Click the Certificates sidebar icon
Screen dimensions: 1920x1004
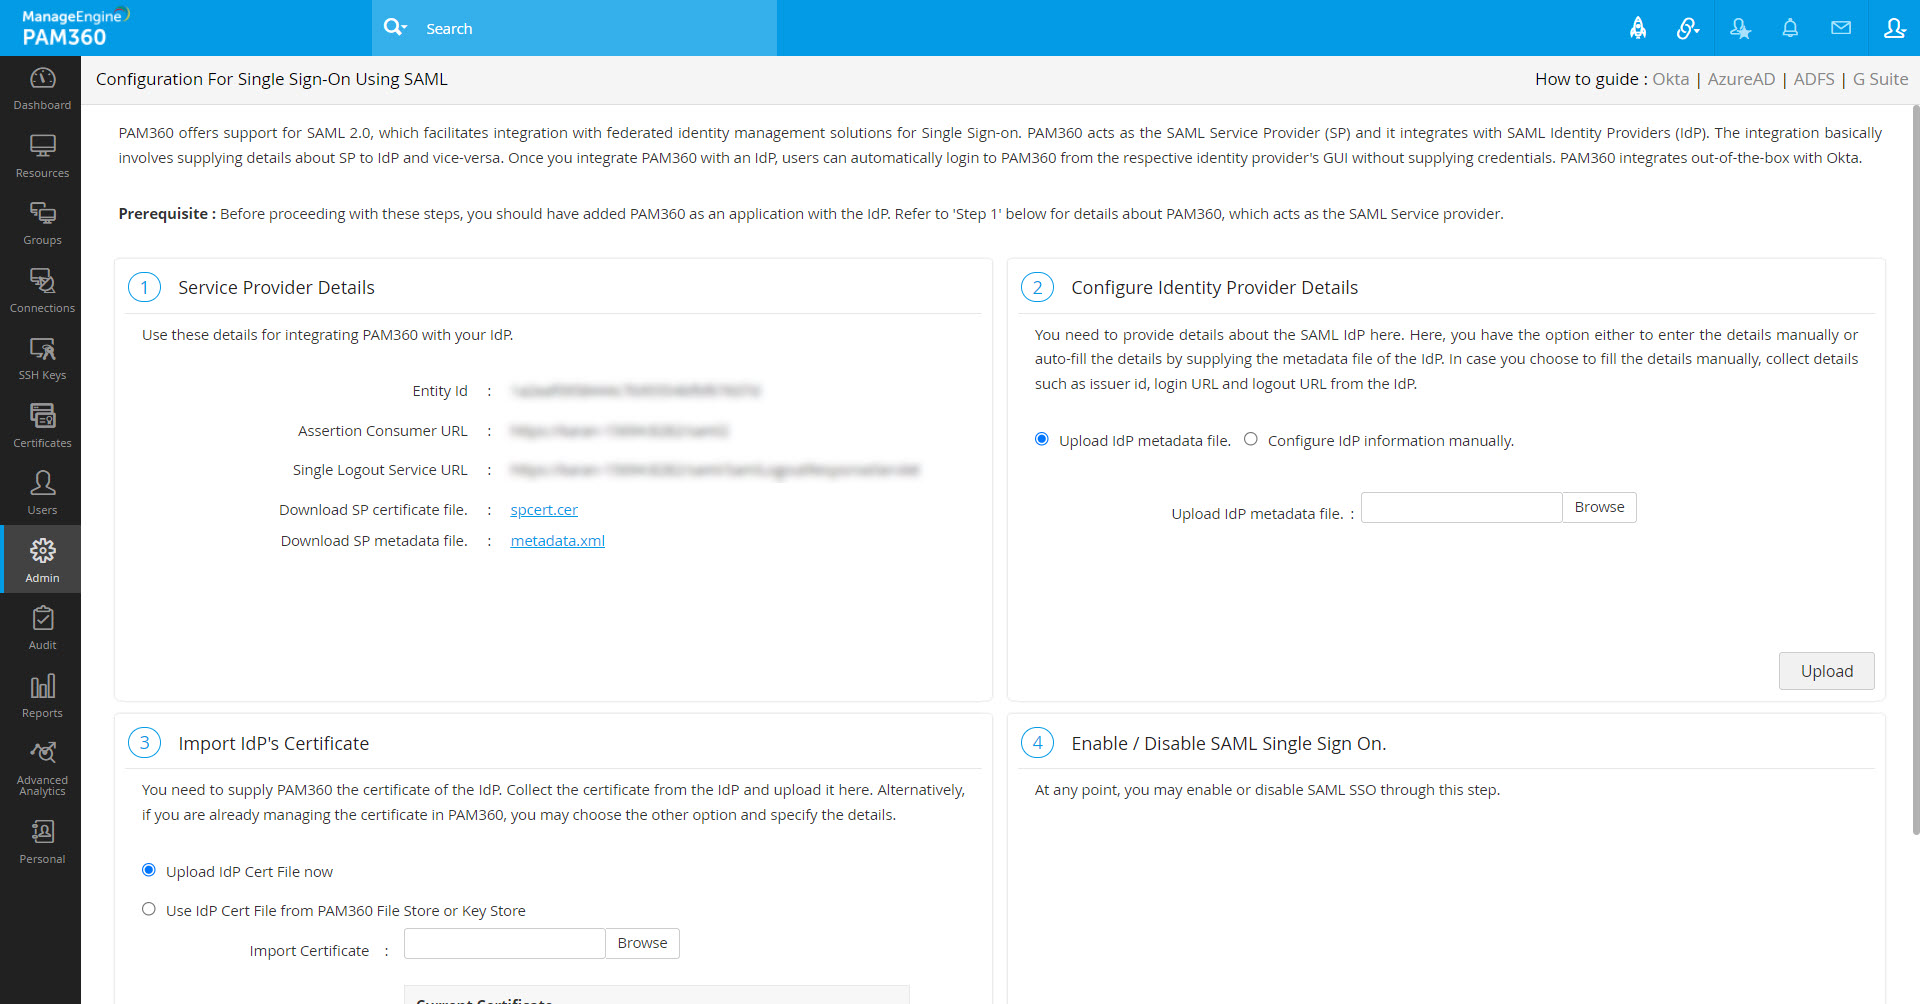(x=41, y=424)
